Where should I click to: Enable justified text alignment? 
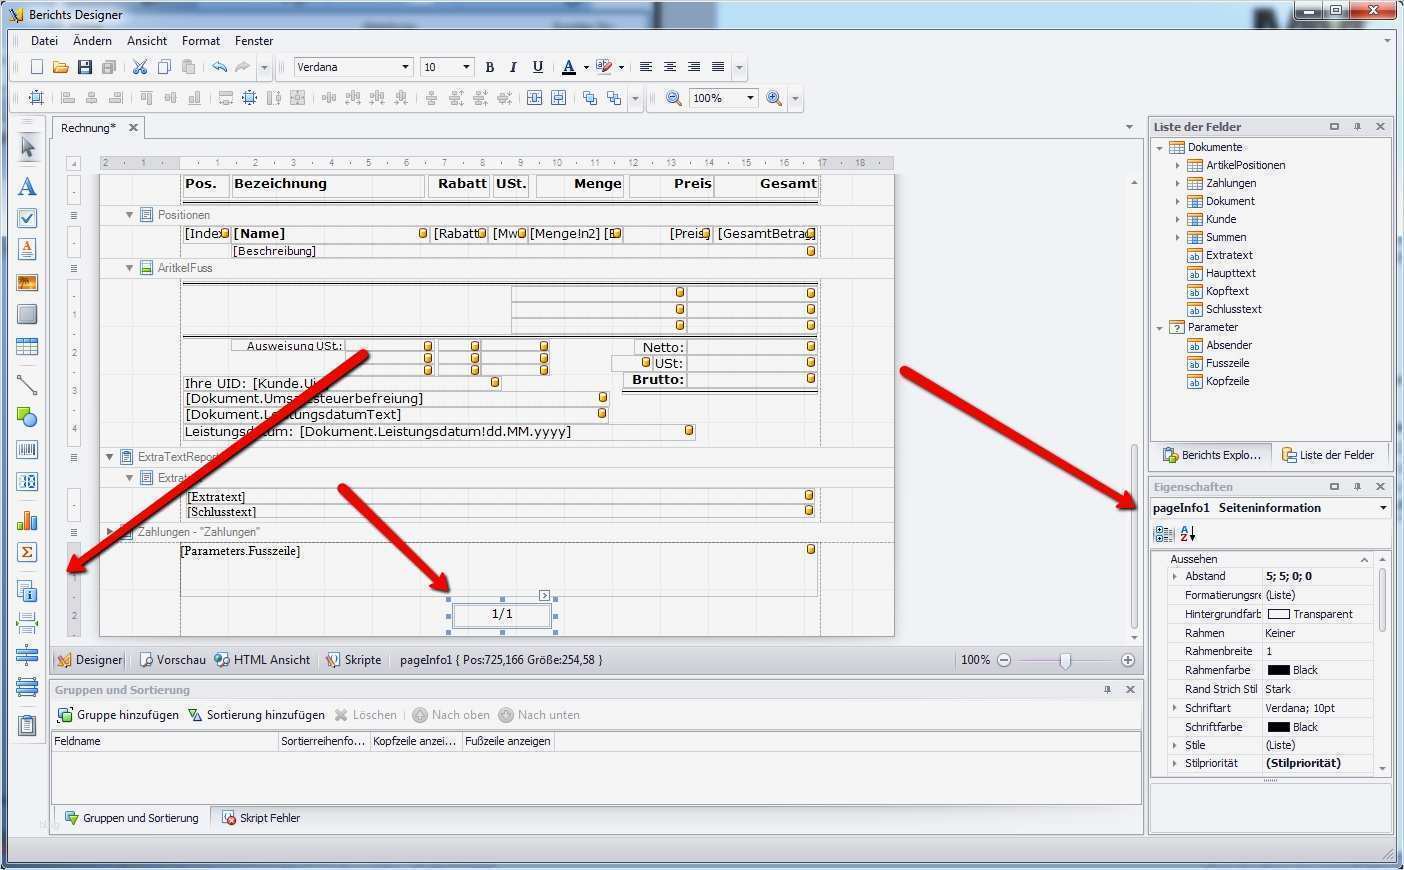tap(718, 67)
